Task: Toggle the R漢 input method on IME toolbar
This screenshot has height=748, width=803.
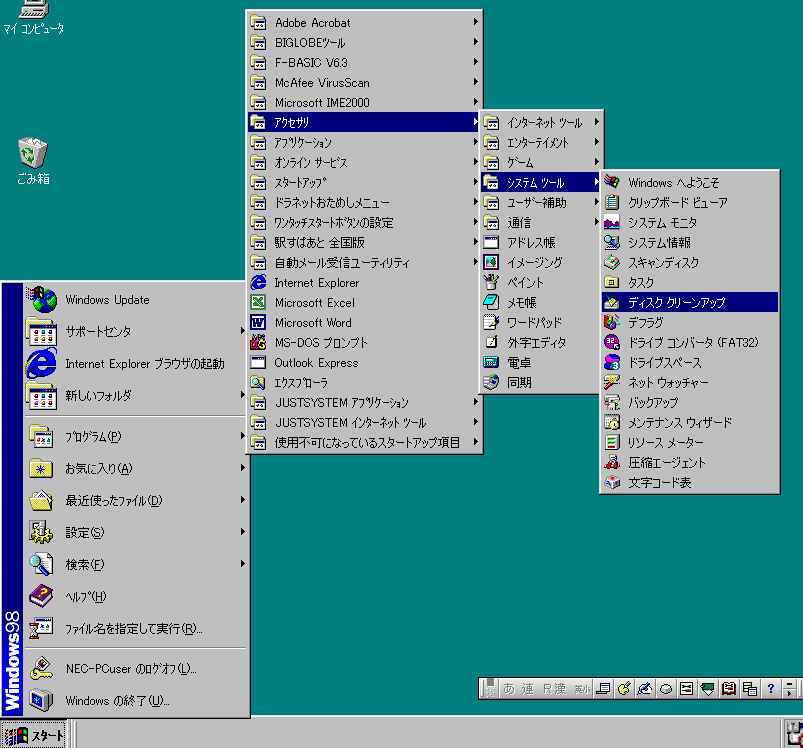Action: [555, 689]
